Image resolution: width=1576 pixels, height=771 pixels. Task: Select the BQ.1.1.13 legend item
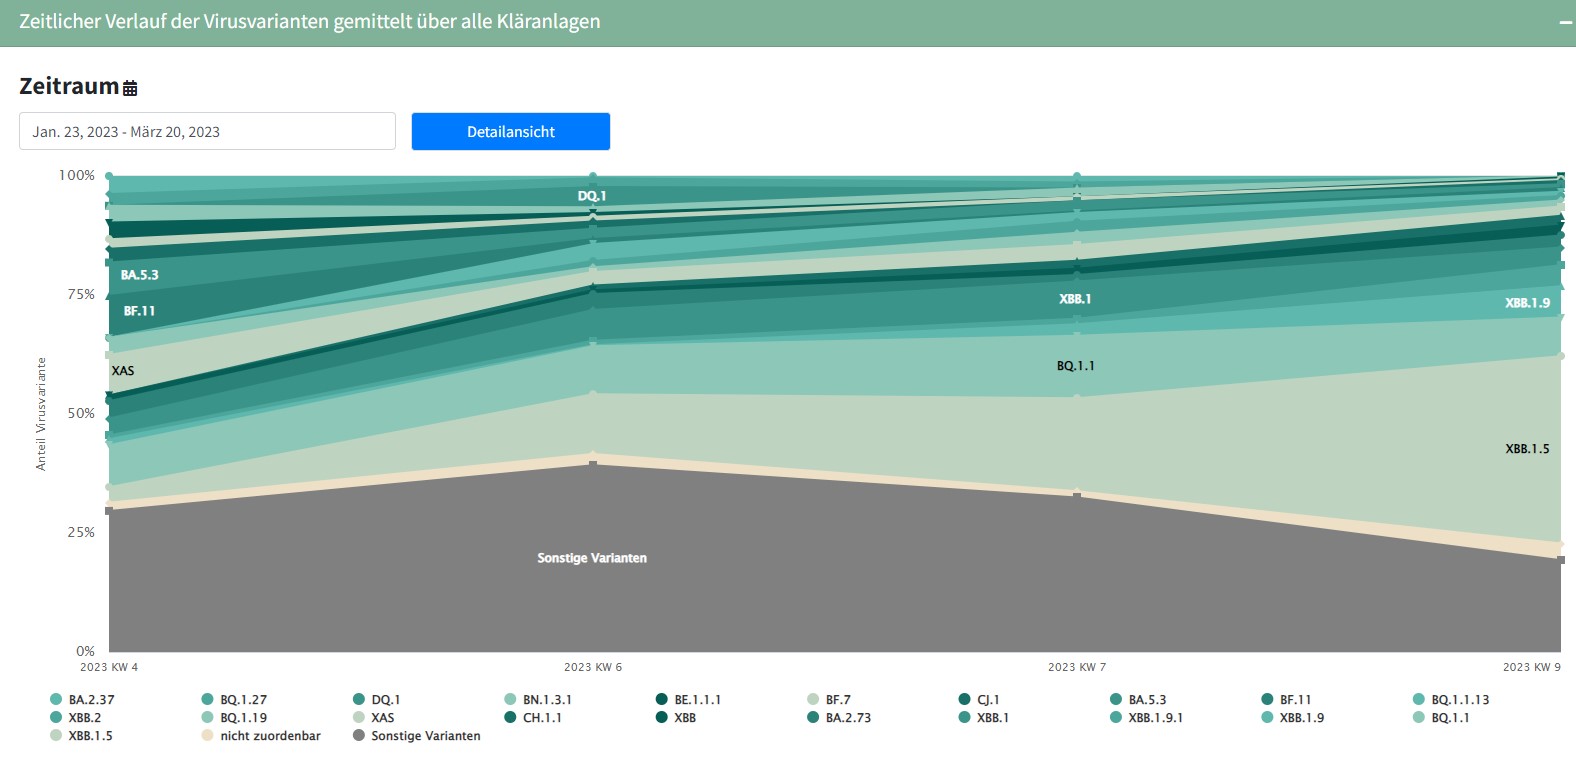coord(1459,700)
